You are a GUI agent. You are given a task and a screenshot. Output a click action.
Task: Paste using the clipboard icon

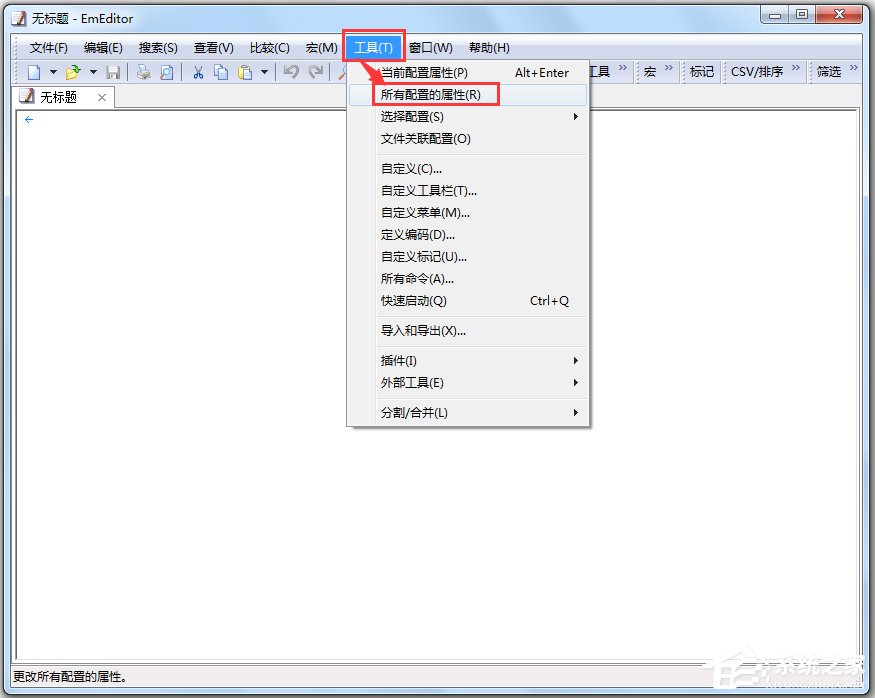[x=243, y=72]
